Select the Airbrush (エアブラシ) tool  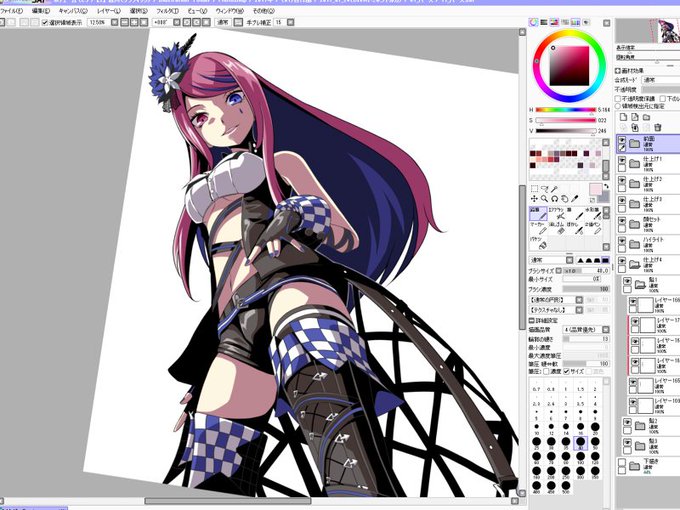[556, 213]
